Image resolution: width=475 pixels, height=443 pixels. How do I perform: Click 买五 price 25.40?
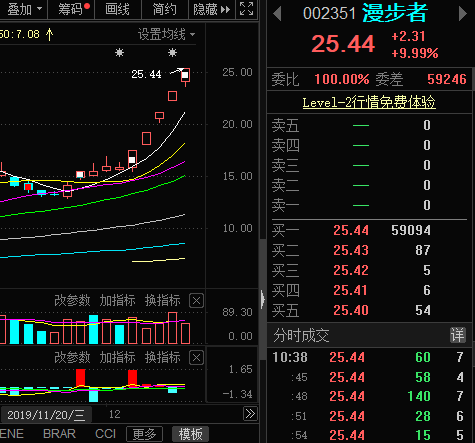pos(351,310)
